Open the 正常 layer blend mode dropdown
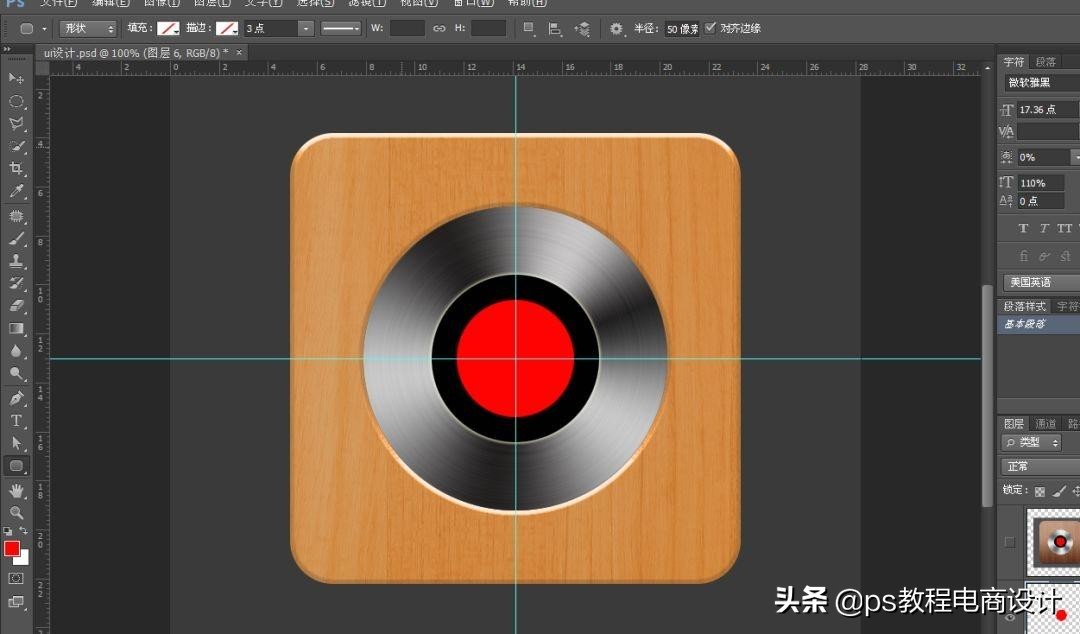This screenshot has width=1080, height=634. 1036,466
